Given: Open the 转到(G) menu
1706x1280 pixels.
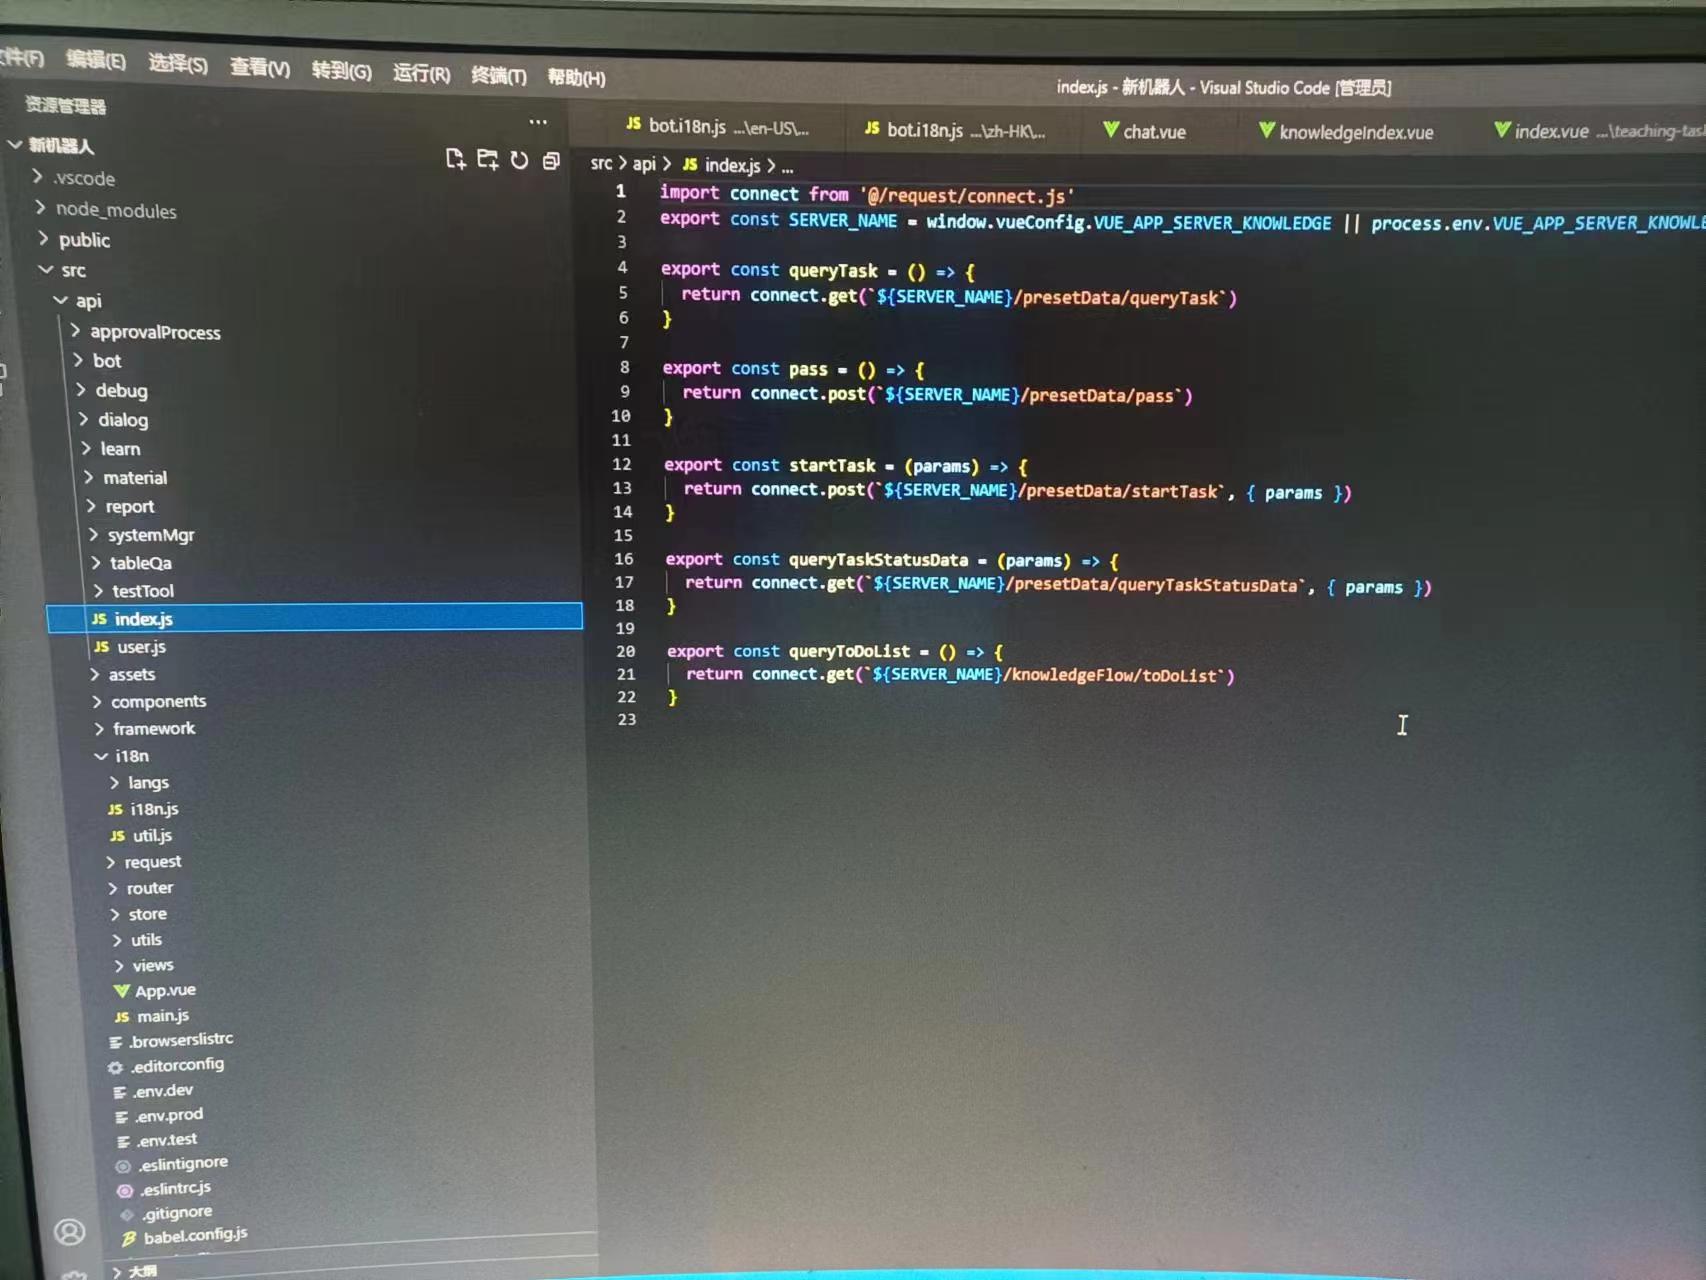Looking at the screenshot, I should pyautogui.click(x=341, y=71).
